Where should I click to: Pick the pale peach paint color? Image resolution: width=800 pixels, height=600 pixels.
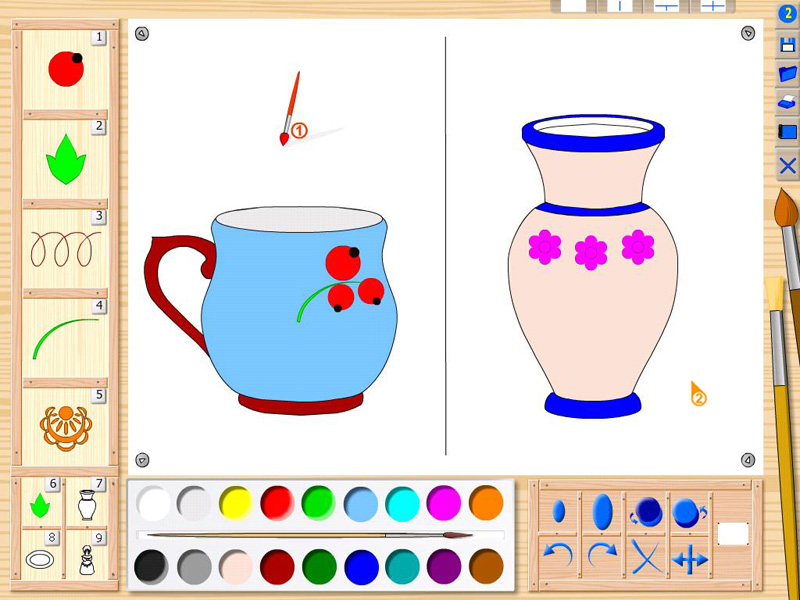(236, 567)
